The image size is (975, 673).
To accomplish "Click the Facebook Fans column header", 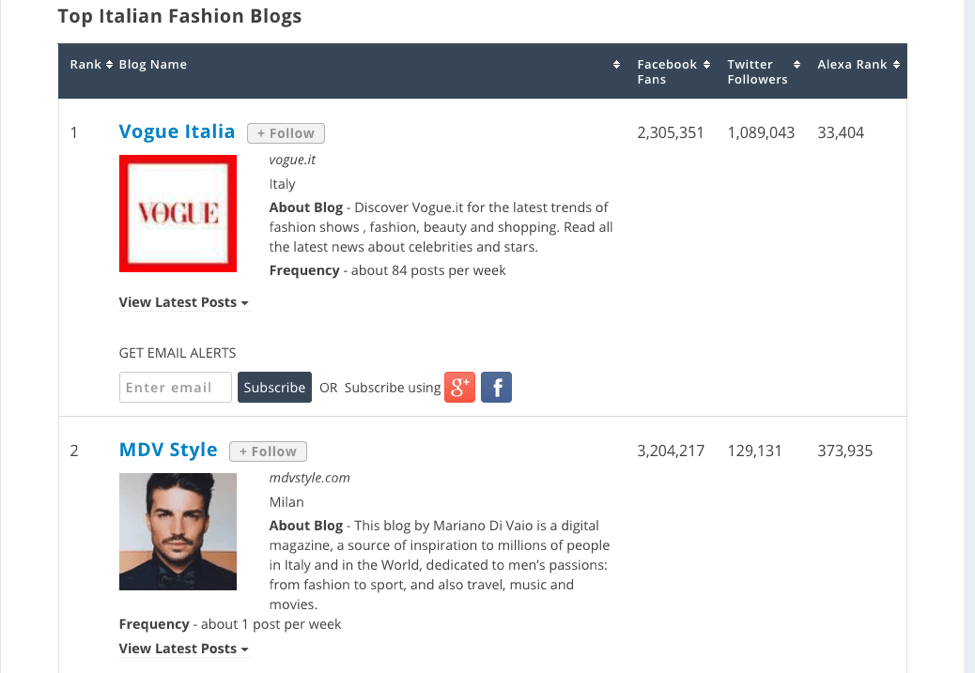I will pos(666,72).
